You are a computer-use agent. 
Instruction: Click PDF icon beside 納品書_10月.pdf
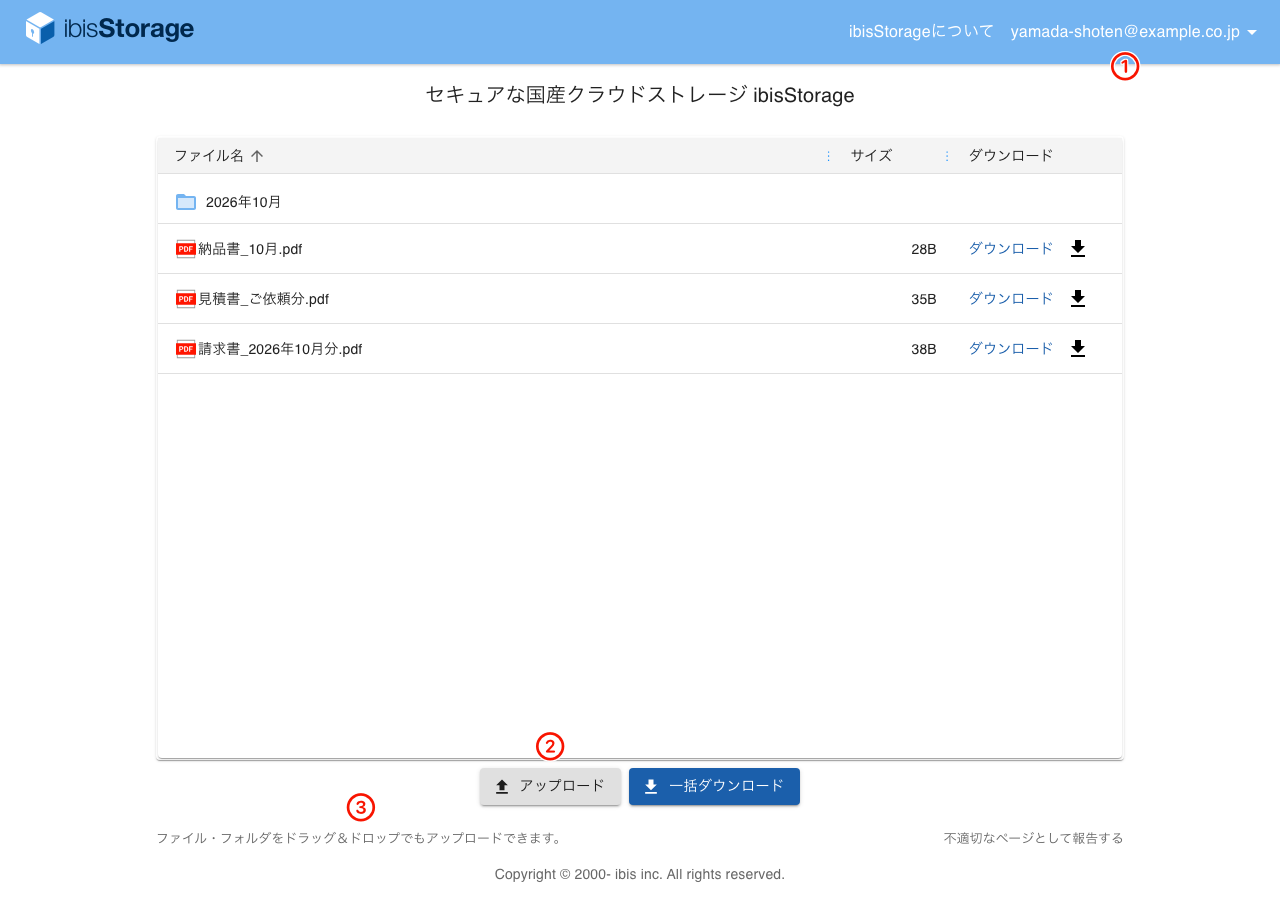click(x=186, y=249)
